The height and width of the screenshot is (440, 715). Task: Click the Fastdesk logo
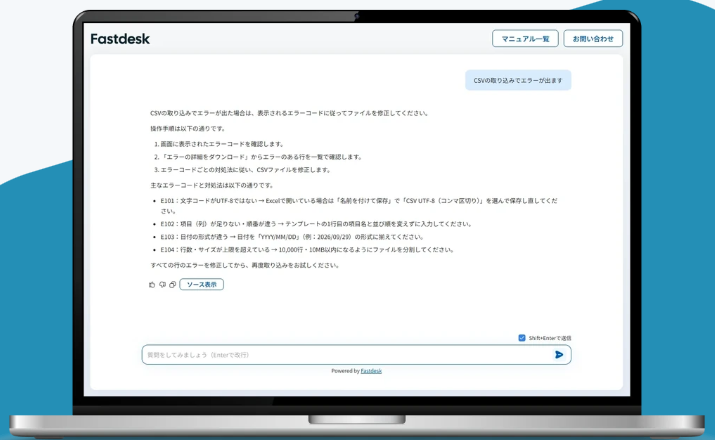[120, 39]
